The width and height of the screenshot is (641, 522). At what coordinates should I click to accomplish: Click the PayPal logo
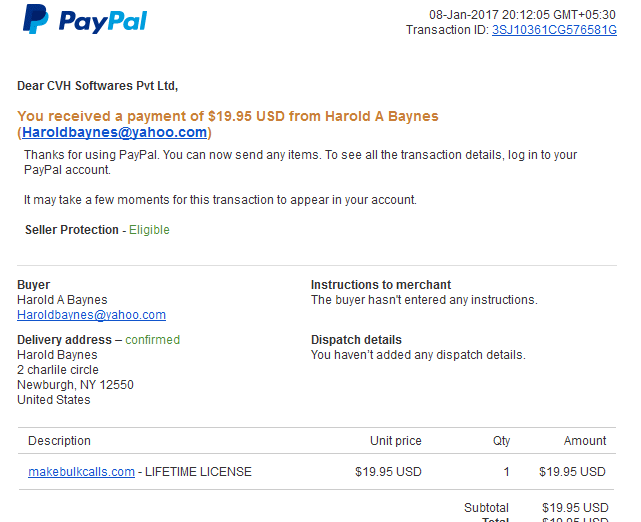(x=85, y=19)
